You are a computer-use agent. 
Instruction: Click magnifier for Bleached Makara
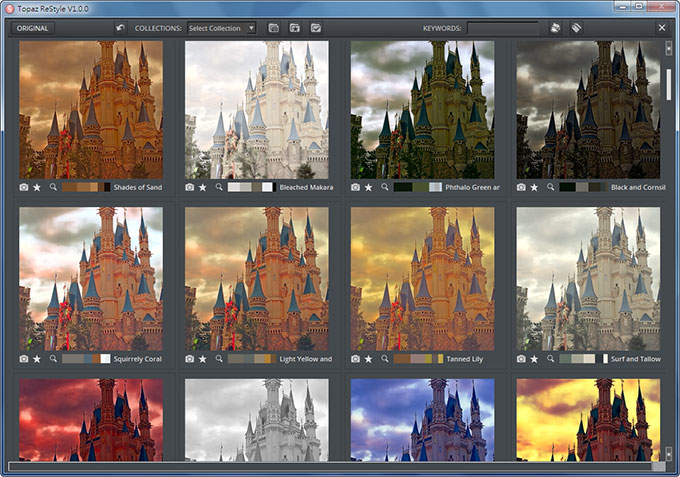point(219,187)
